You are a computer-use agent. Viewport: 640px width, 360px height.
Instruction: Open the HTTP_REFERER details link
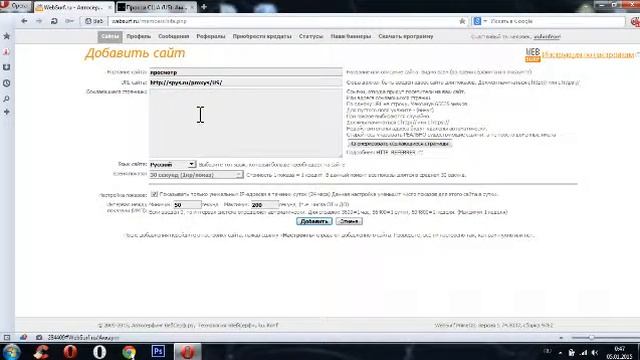[396, 153]
